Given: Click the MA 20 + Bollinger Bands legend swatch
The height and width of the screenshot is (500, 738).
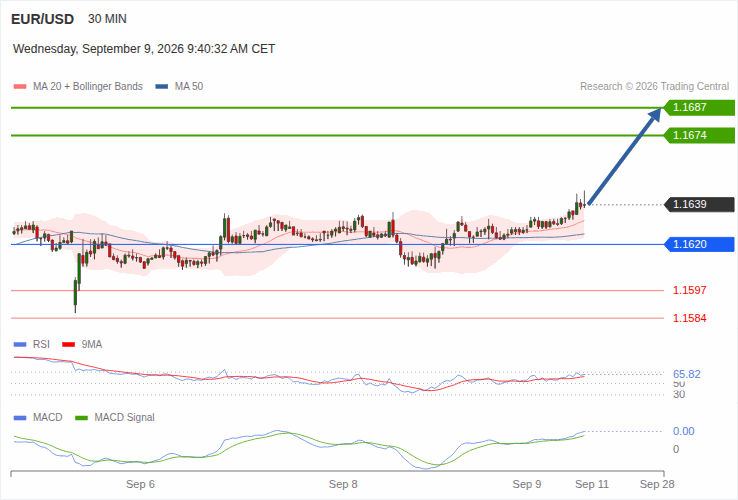Looking at the screenshot, I should point(20,87).
